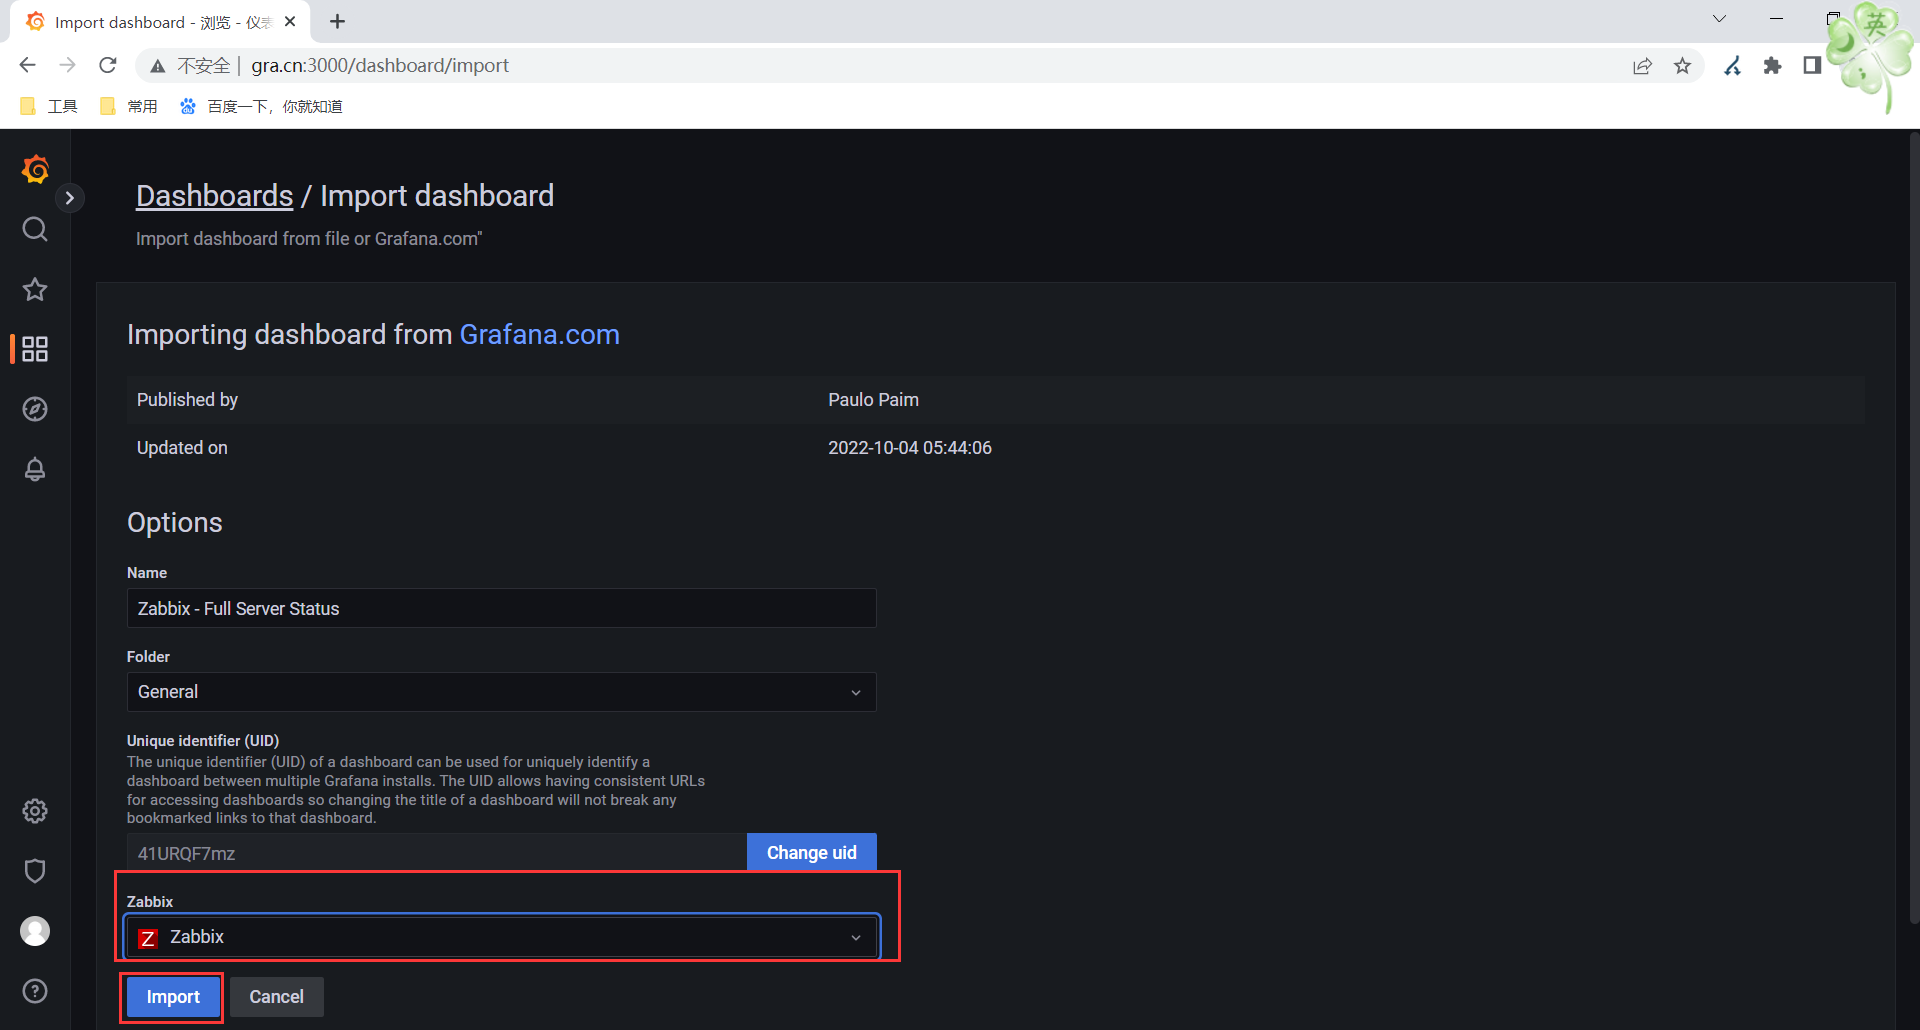1920x1030 pixels.
Task: Click the Grafana logo home icon
Action: 35,169
